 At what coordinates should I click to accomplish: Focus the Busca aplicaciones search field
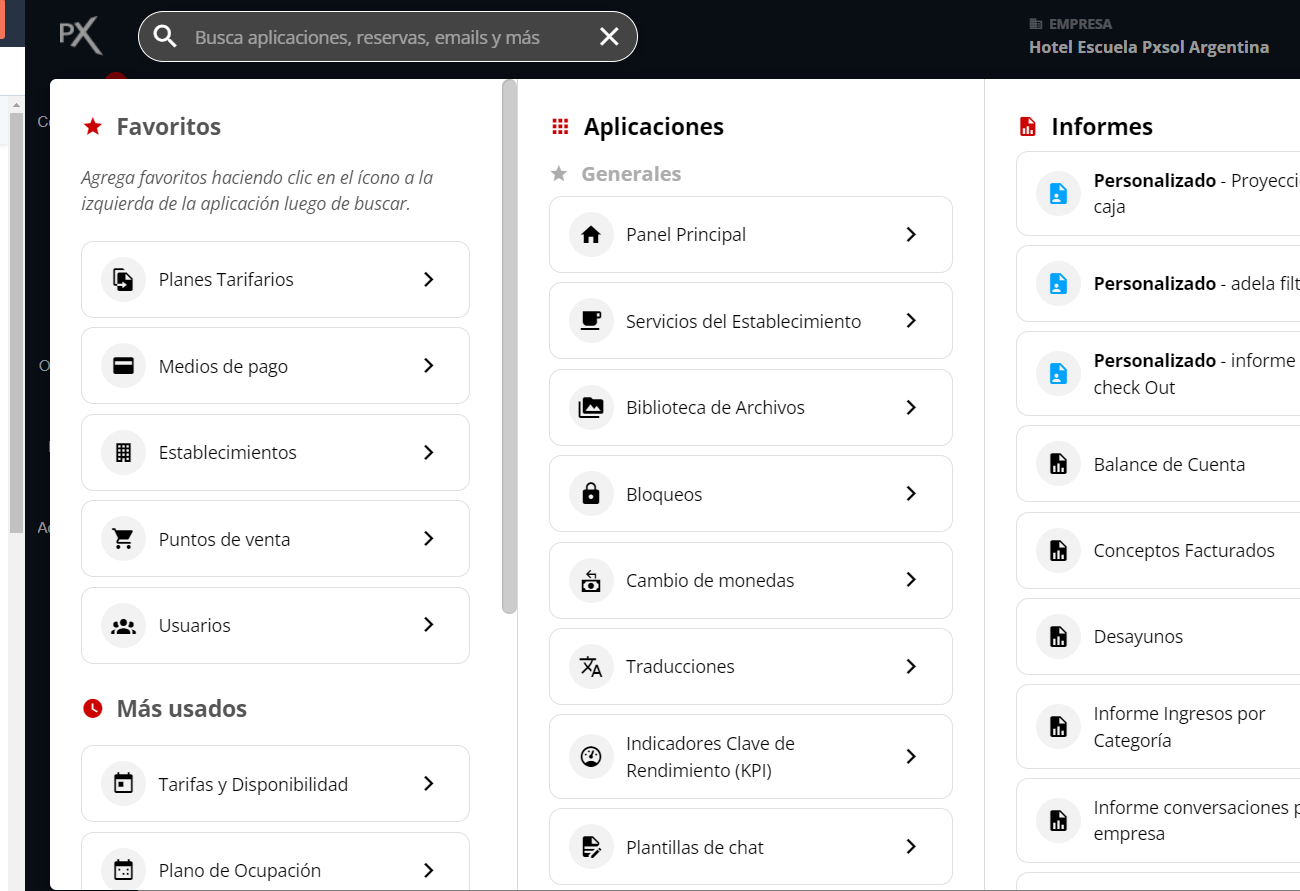click(380, 38)
